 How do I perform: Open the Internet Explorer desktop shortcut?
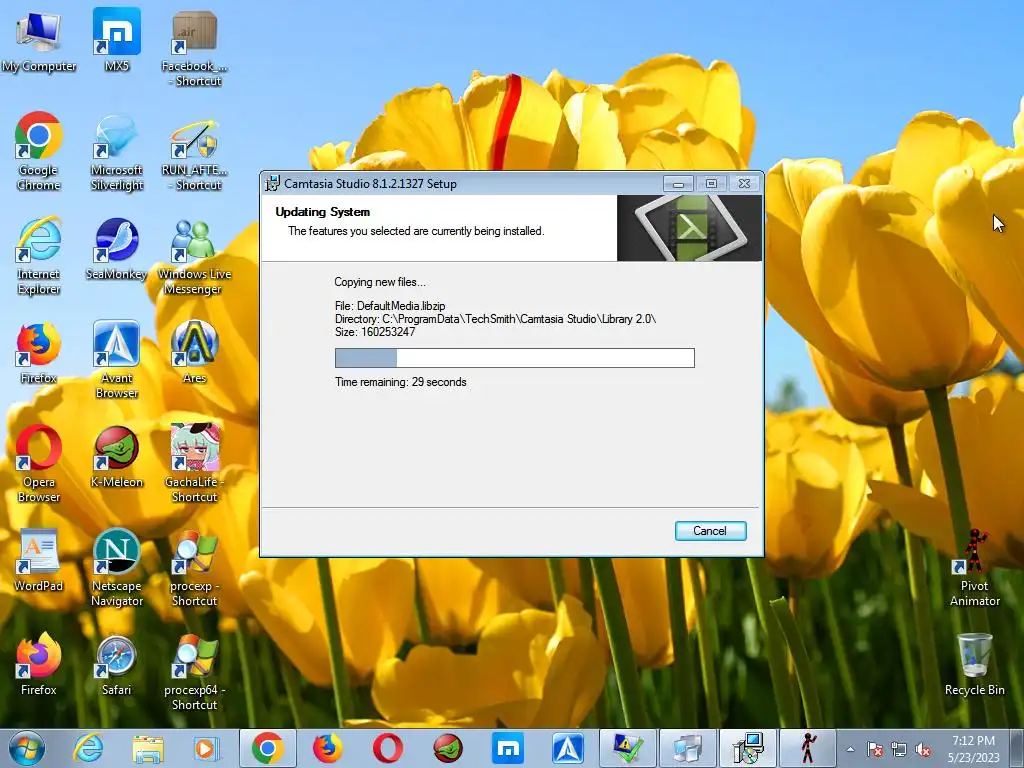point(39,257)
